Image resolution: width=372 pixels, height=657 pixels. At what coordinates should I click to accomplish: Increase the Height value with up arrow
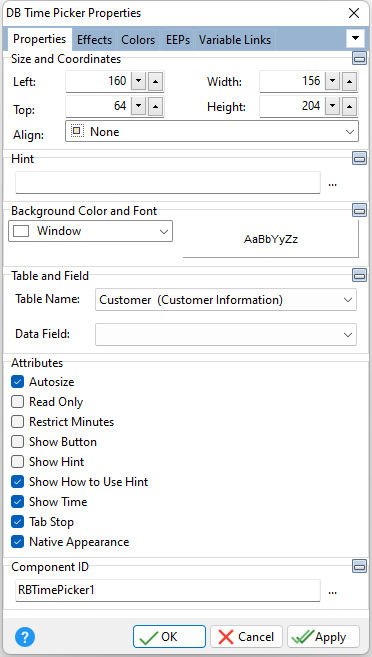coord(349,107)
